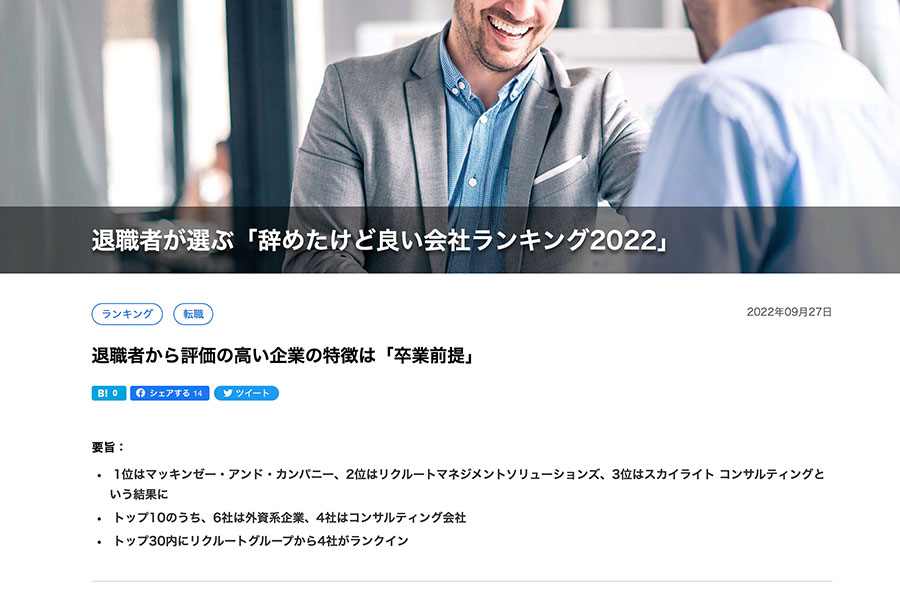Click the Twitter bird icon
Viewport: 900px width, 600px height.
228,393
